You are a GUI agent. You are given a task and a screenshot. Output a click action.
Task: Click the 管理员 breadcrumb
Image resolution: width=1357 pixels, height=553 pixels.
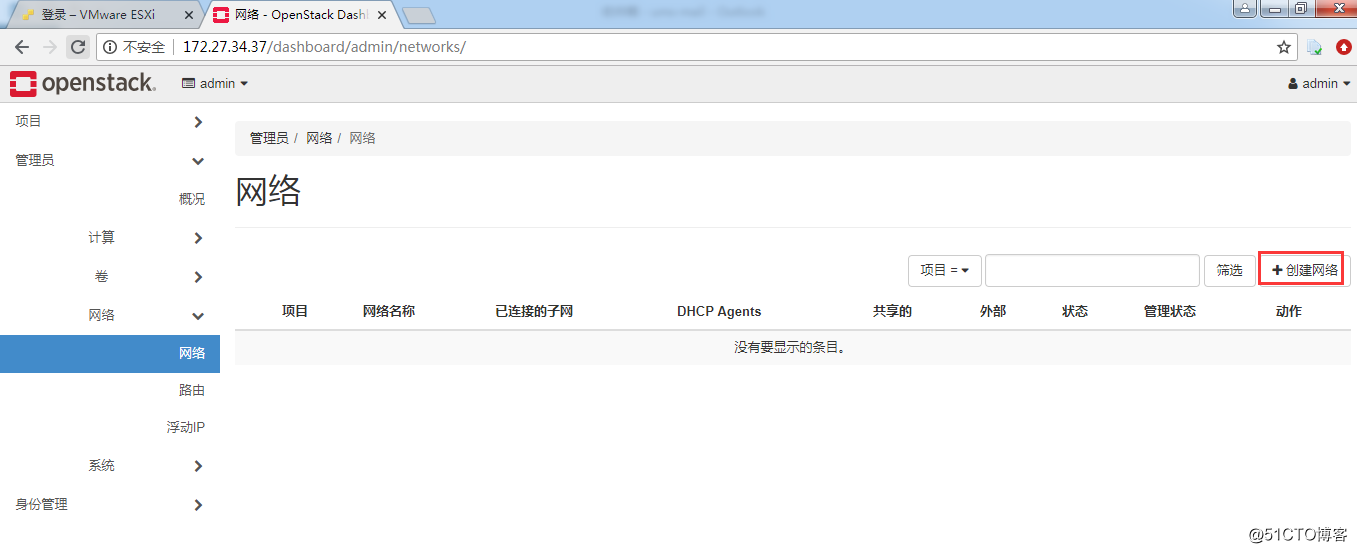[x=269, y=138]
